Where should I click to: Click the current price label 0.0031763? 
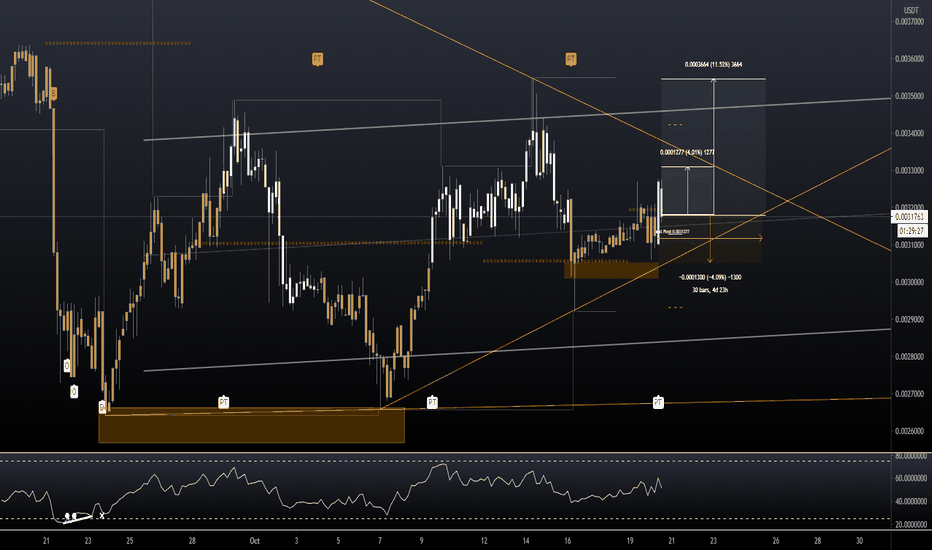909,217
